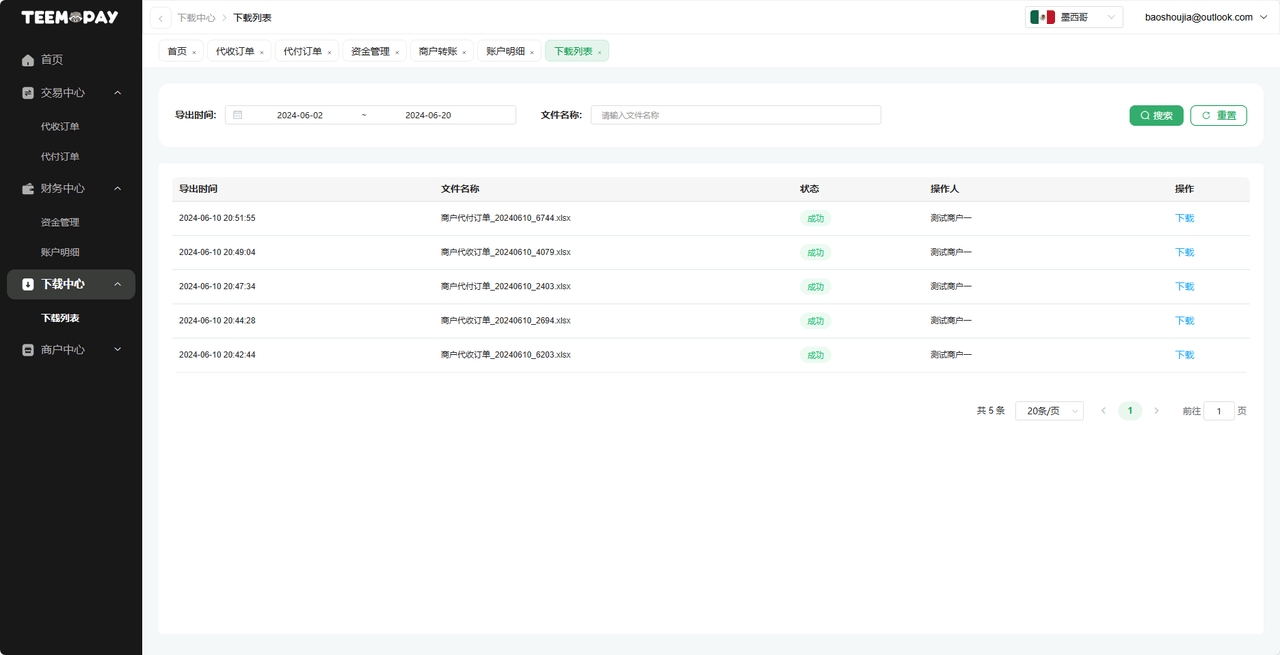Click the 成功 status in the 20:47:34 row
Viewport: 1280px width, 655px height.
(815, 287)
